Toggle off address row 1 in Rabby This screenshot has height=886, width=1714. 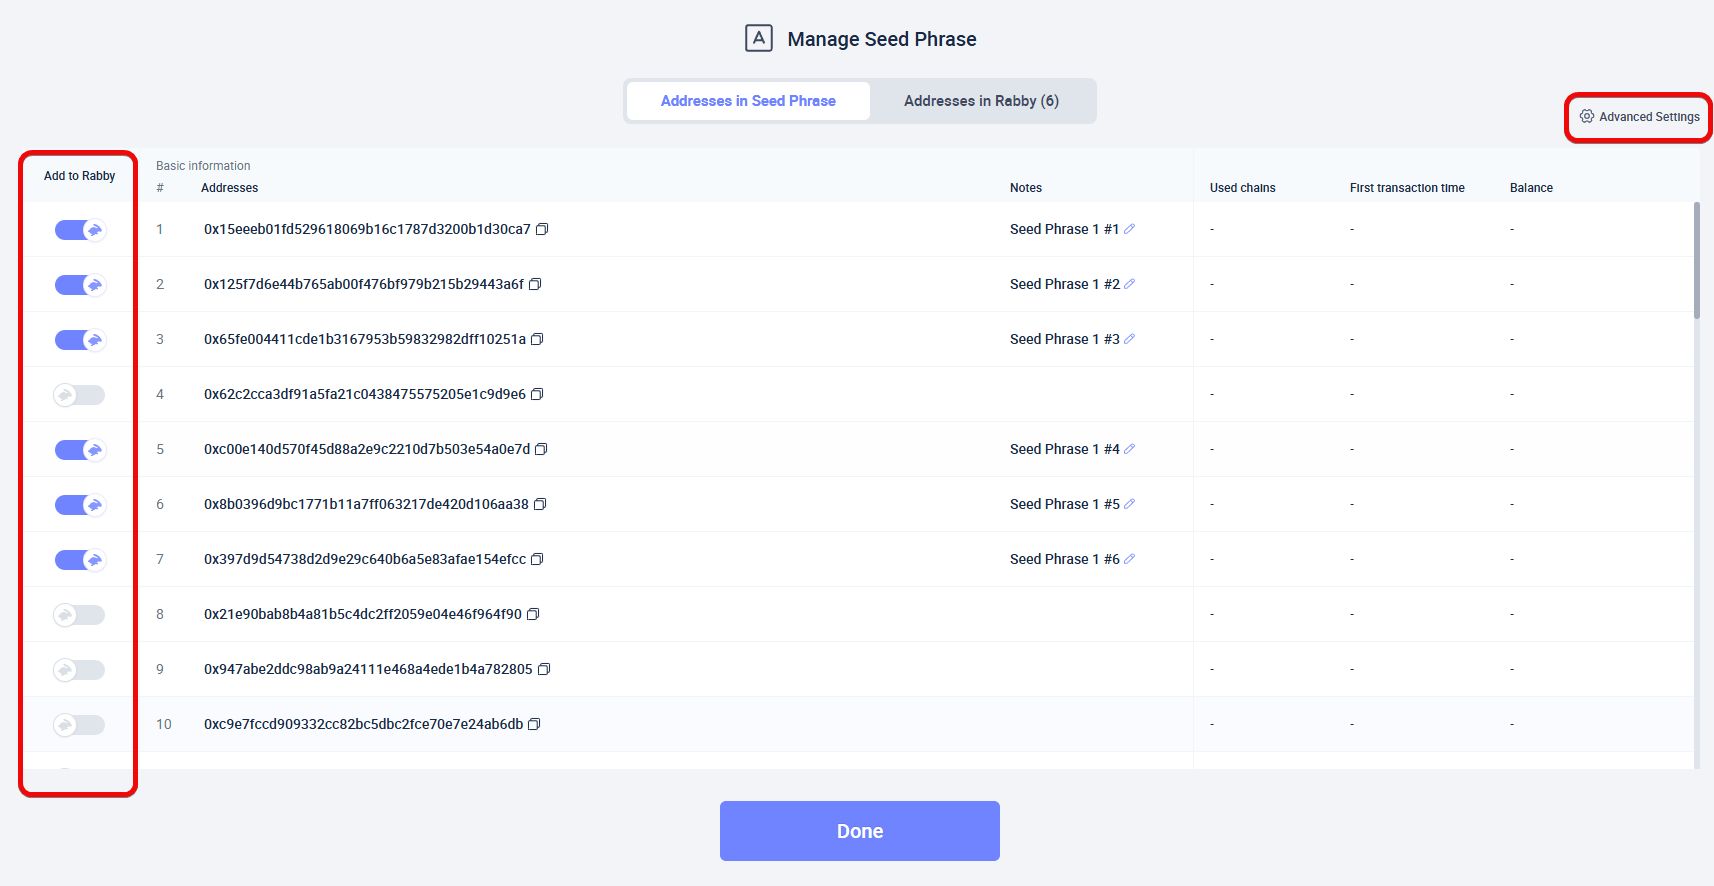coord(80,230)
